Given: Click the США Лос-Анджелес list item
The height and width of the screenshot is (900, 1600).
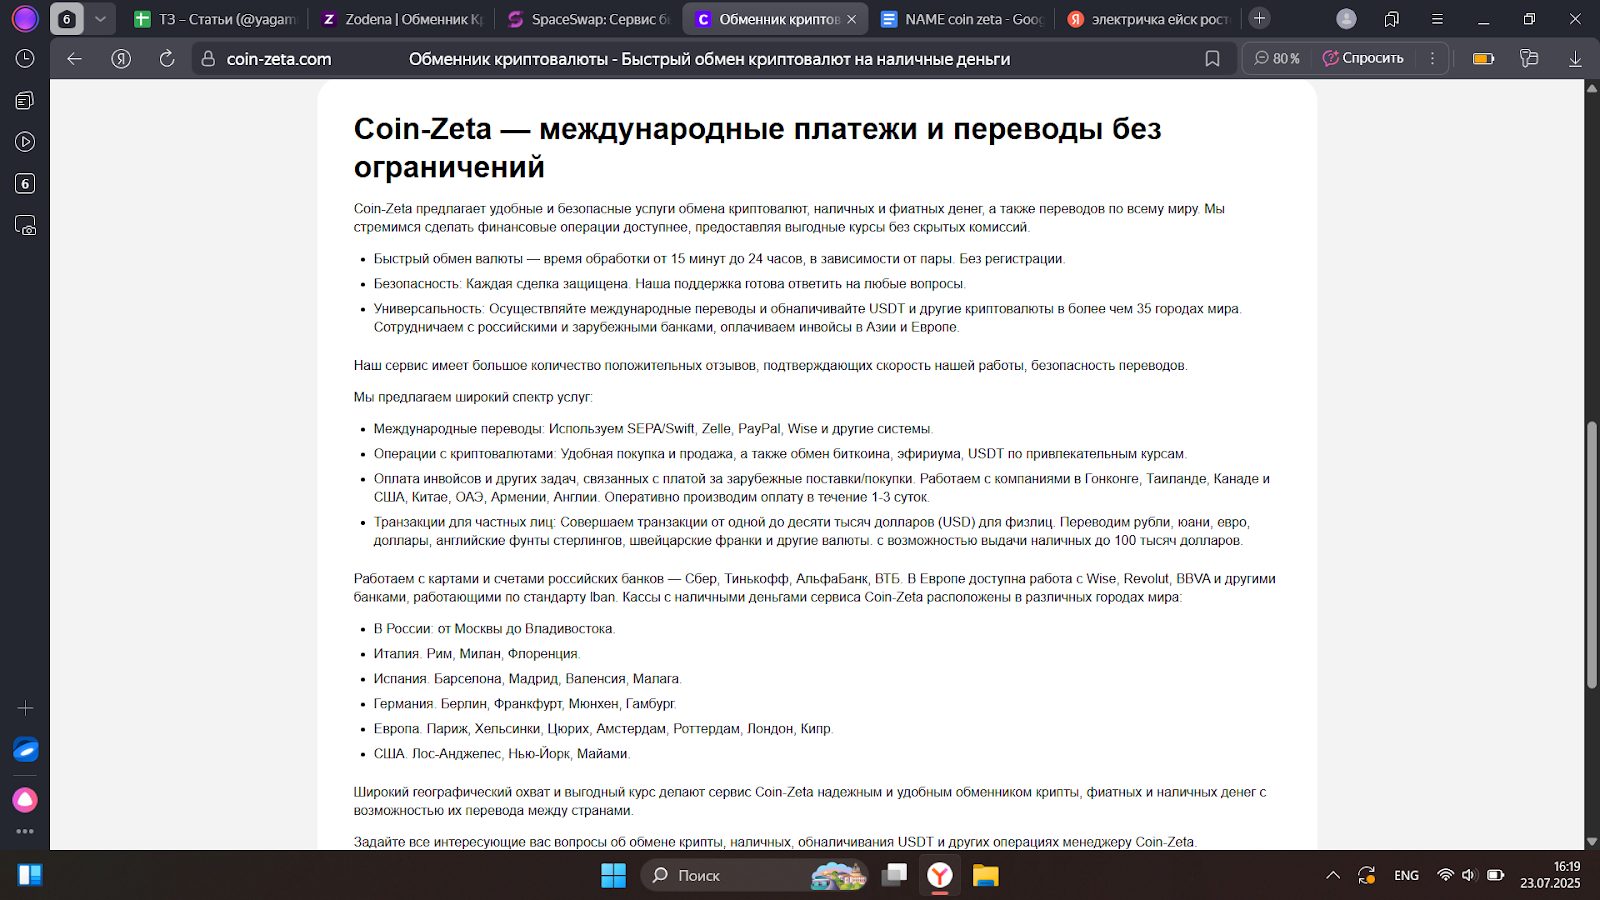Looking at the screenshot, I should [x=502, y=754].
